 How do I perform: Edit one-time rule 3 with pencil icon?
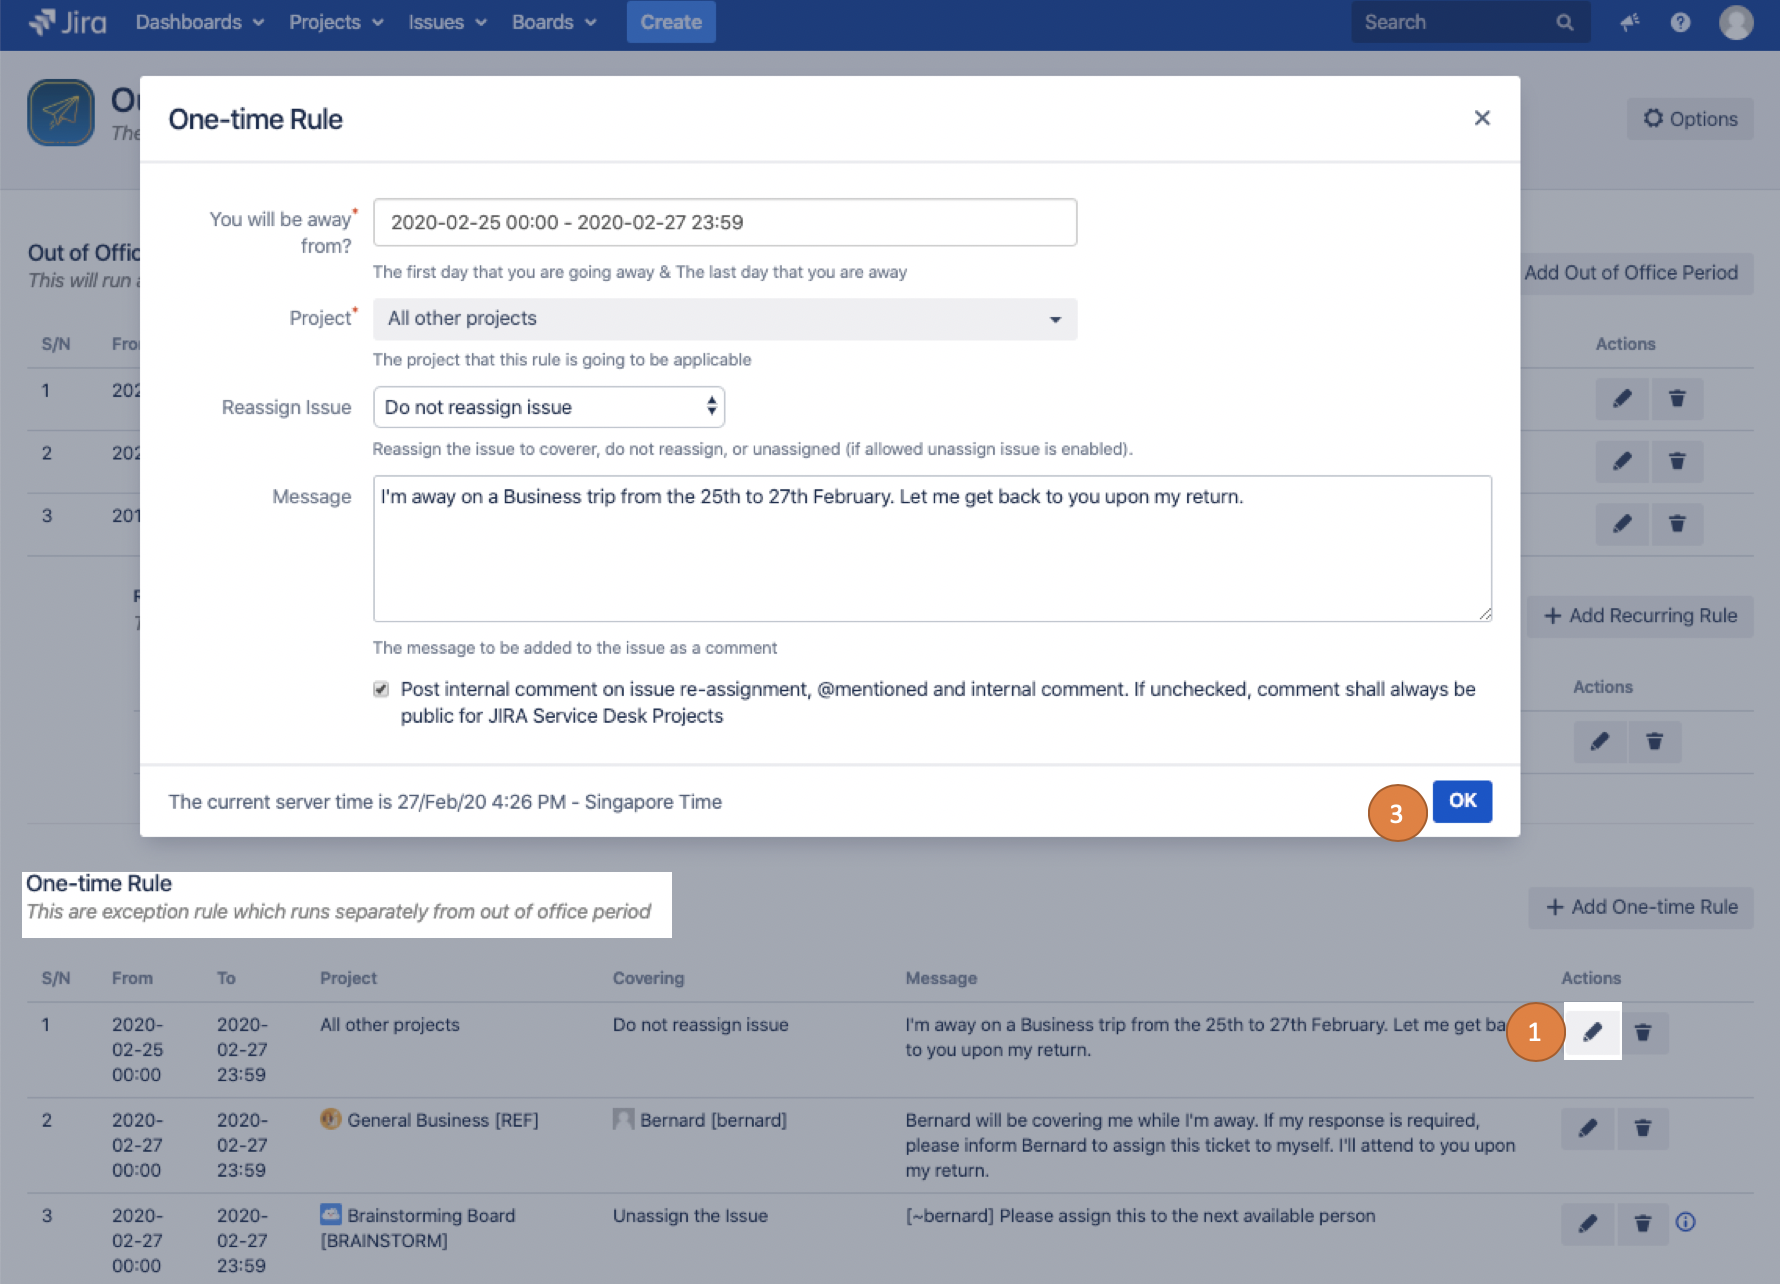click(1587, 1223)
